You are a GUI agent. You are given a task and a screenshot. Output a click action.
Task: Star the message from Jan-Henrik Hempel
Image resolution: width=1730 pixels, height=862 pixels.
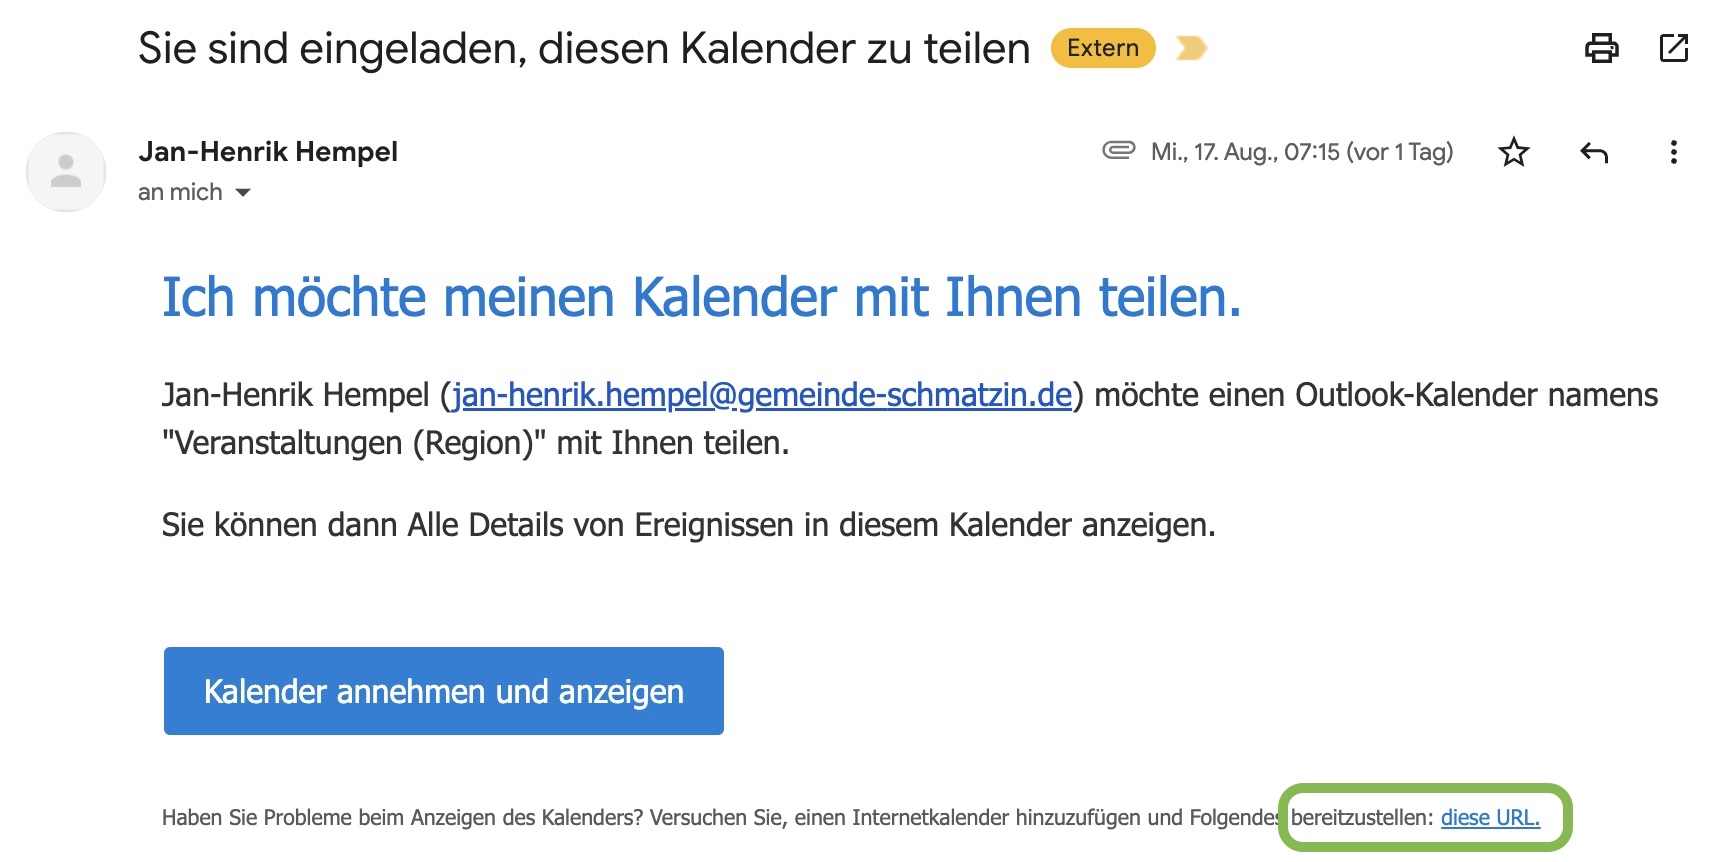click(1513, 152)
